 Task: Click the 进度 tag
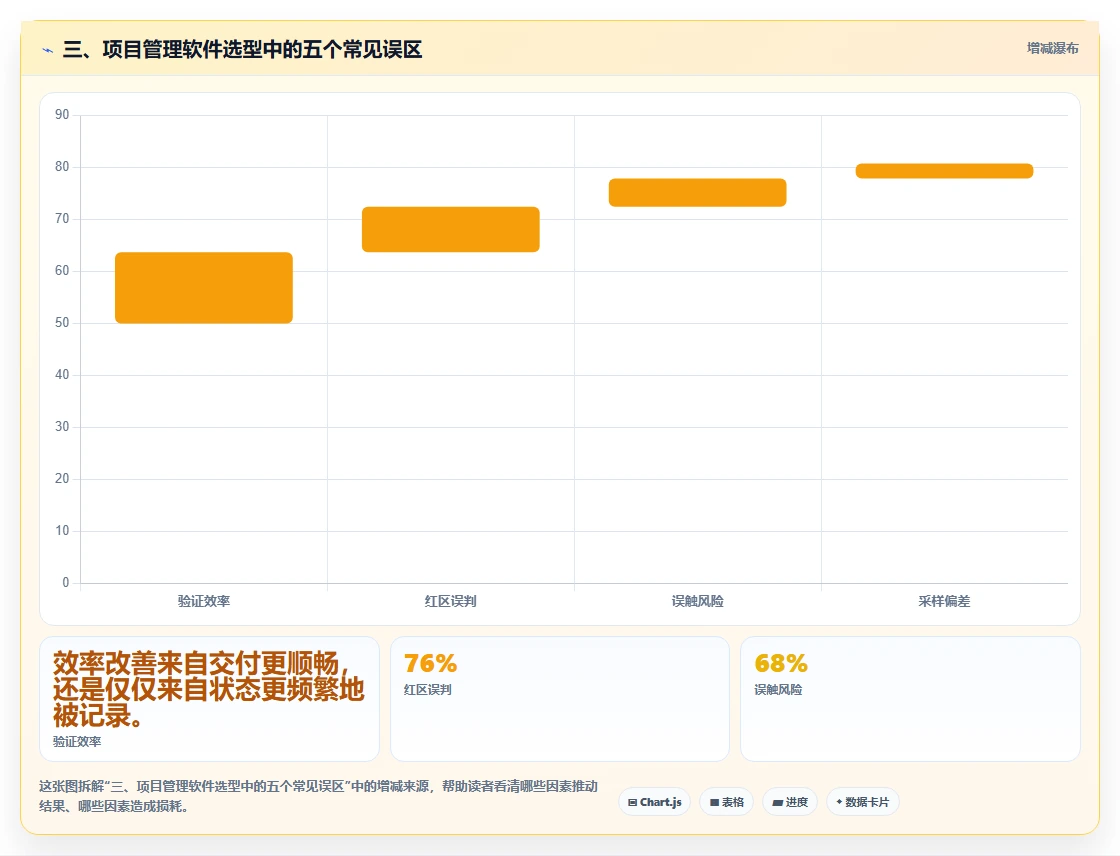click(790, 802)
